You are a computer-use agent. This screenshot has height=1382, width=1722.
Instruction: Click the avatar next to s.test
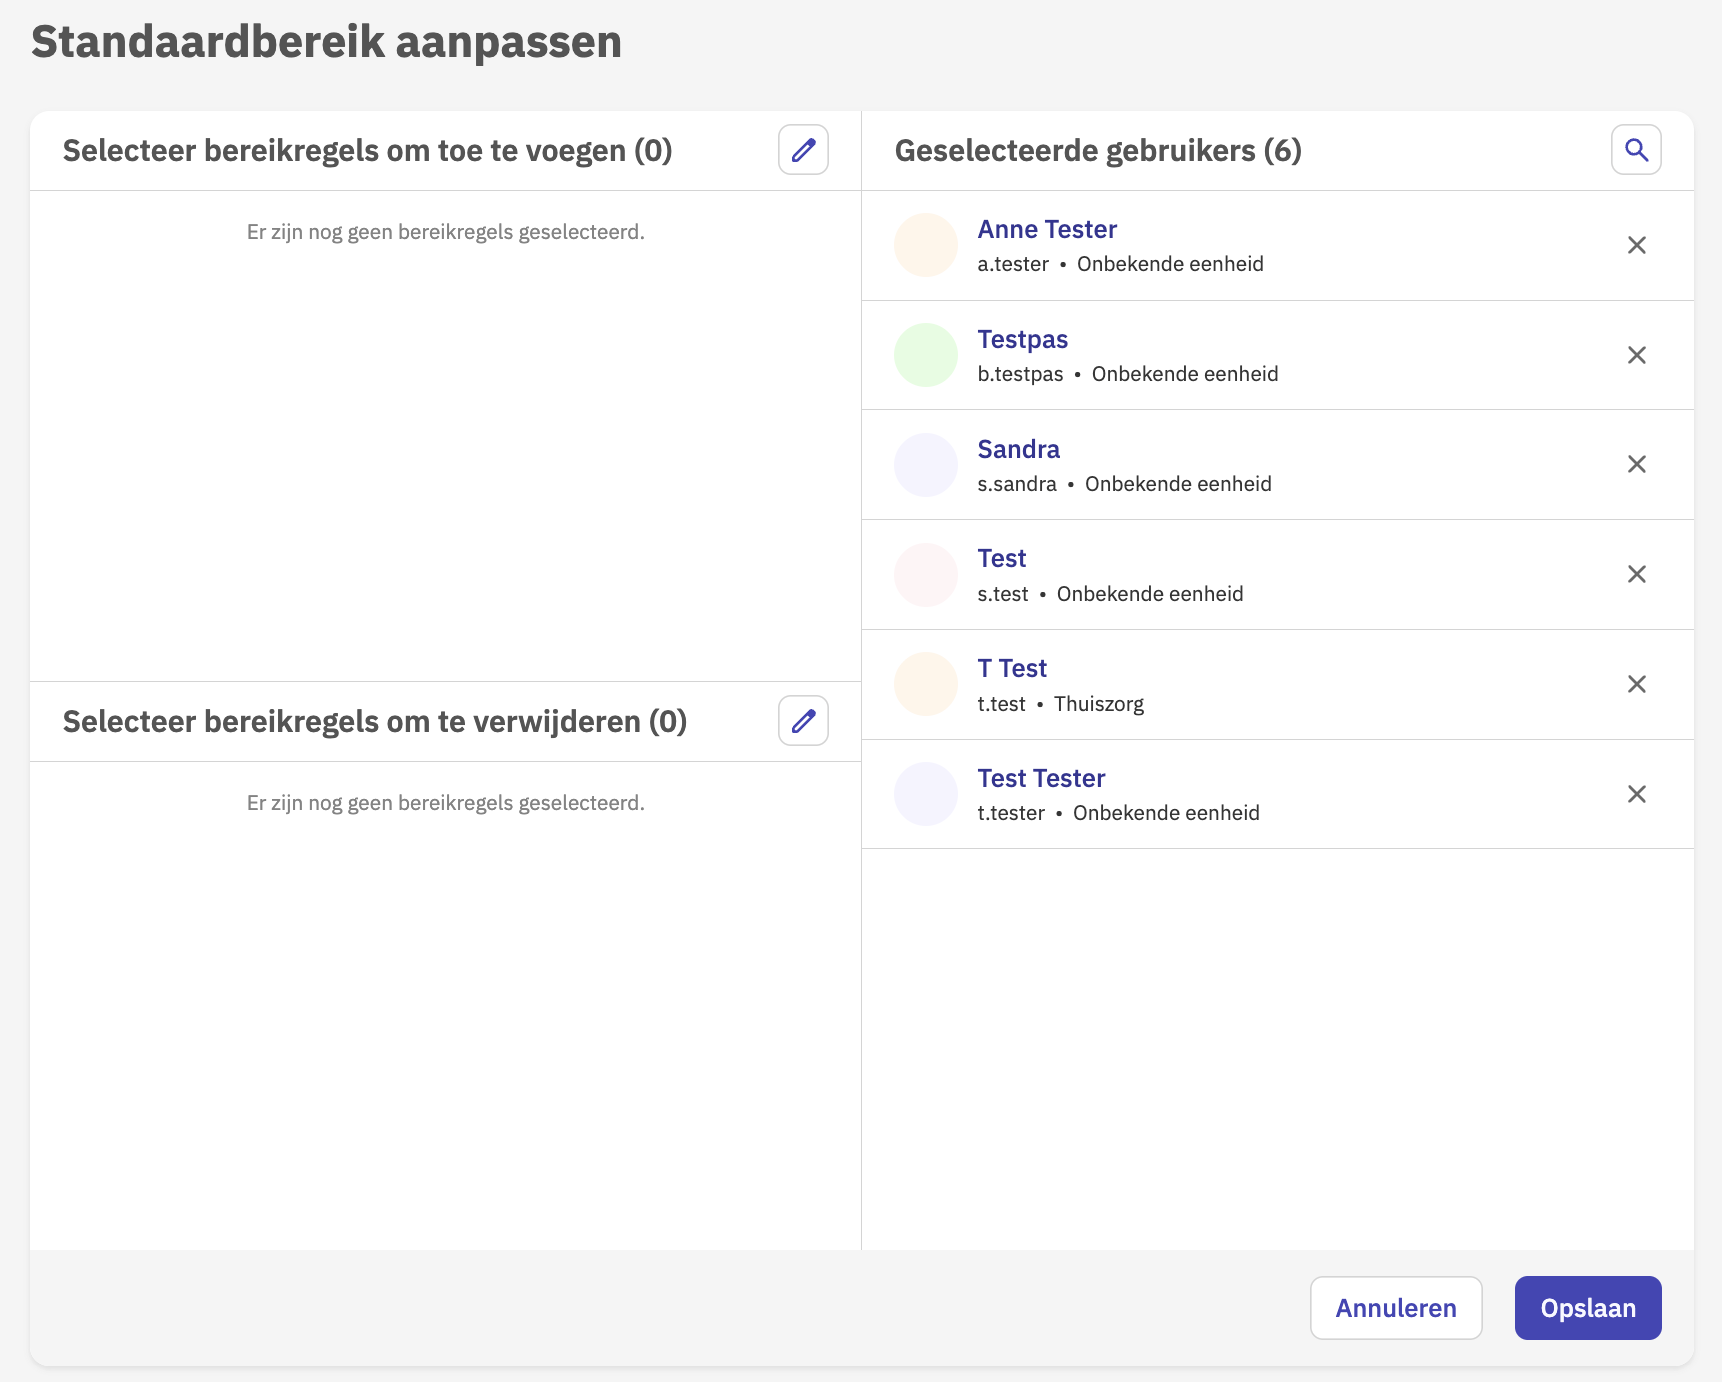coord(926,575)
